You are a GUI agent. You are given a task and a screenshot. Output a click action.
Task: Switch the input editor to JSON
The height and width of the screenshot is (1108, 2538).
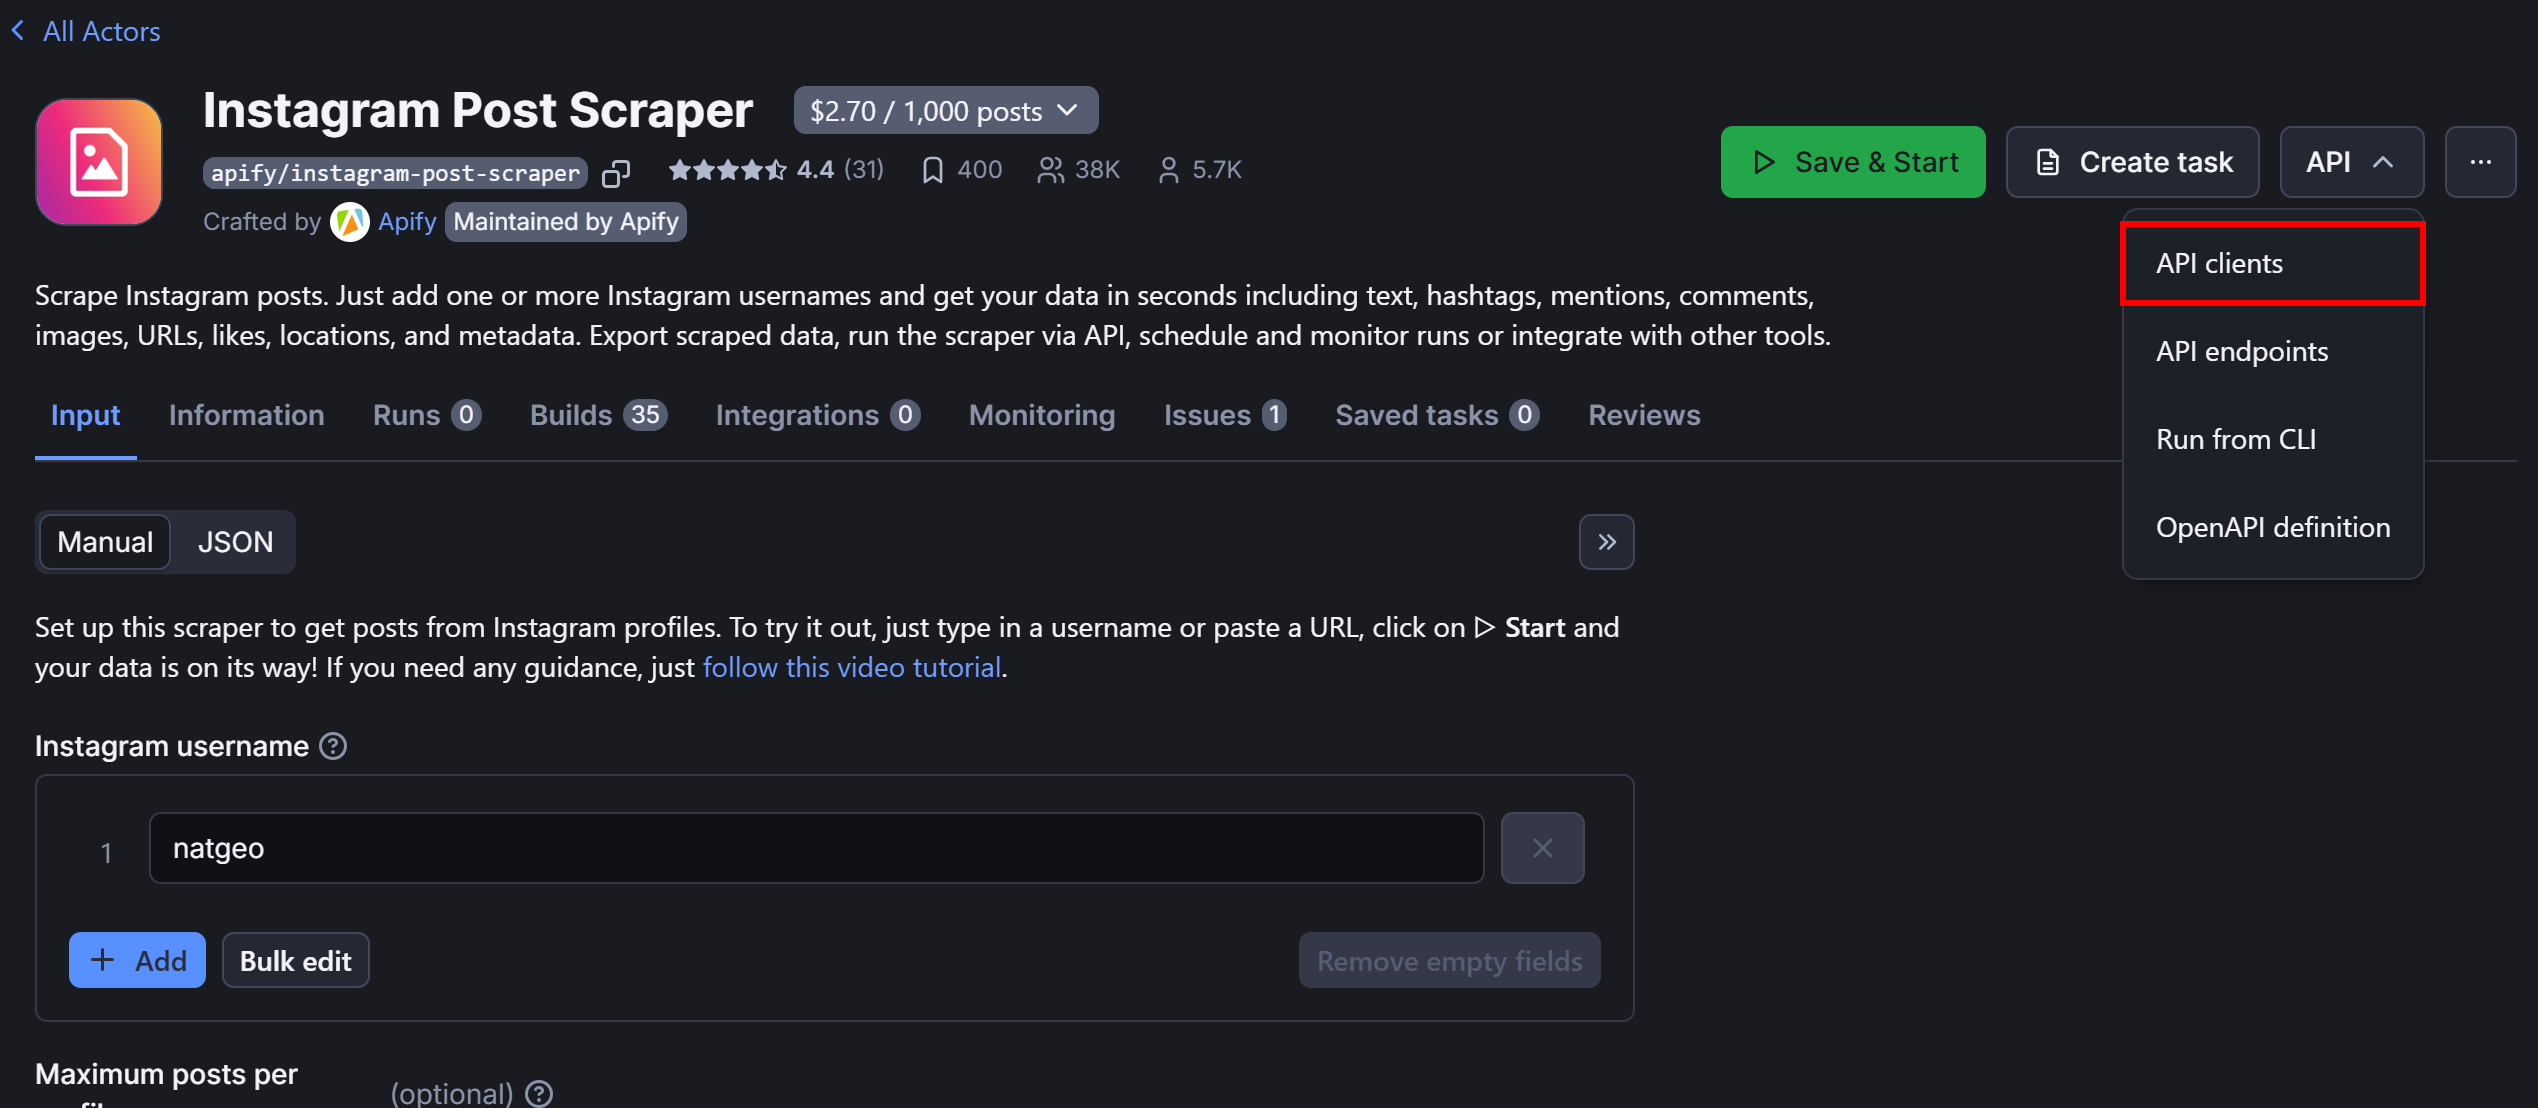(235, 541)
